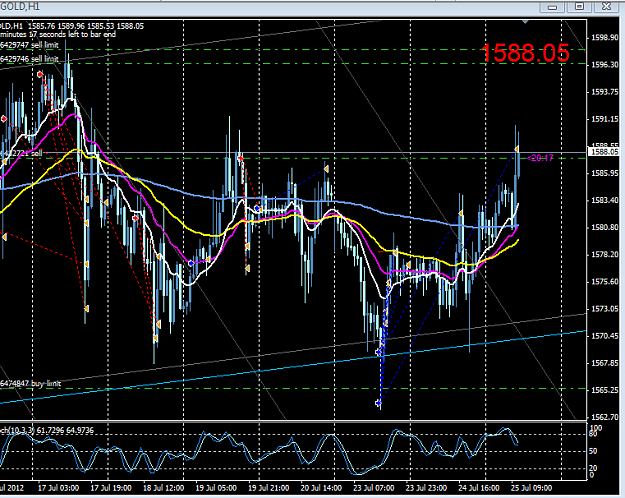Click time axis label 23 Jul 07:00
This screenshot has width=625, height=498.
tap(374, 488)
